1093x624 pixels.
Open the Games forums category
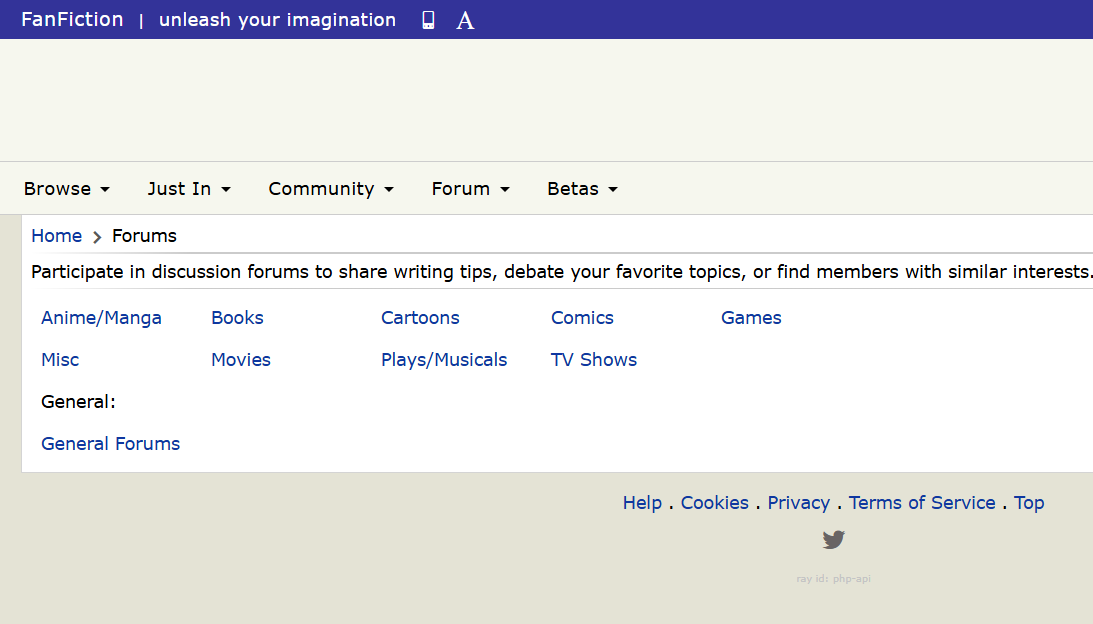751,318
